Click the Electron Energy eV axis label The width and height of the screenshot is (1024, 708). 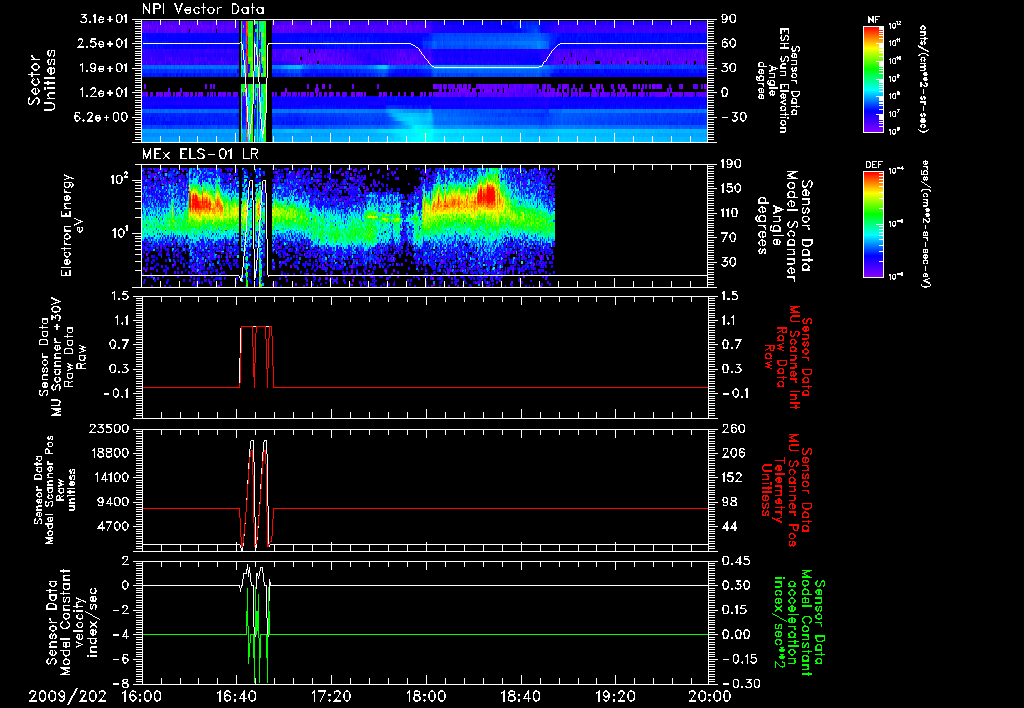[x=74, y=225]
